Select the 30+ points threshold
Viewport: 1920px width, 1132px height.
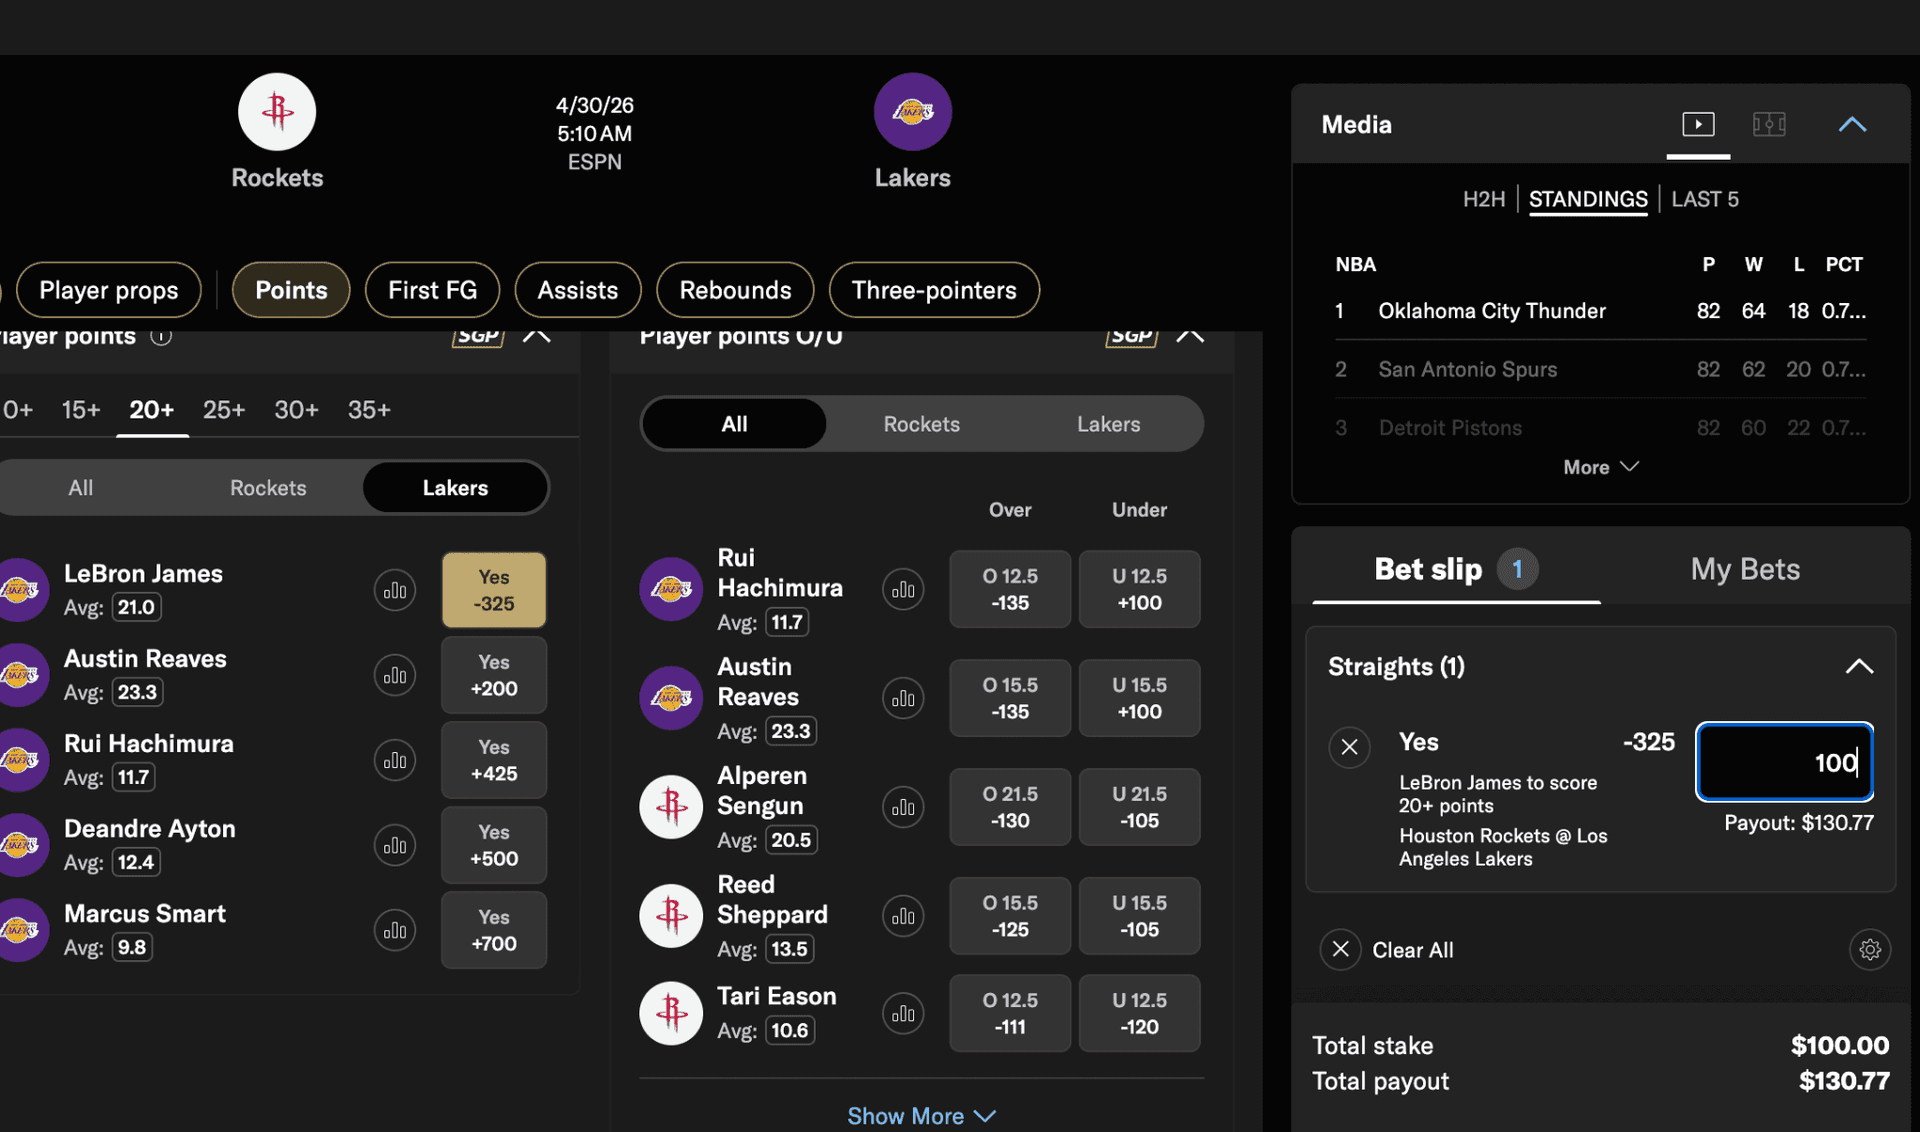point(296,410)
